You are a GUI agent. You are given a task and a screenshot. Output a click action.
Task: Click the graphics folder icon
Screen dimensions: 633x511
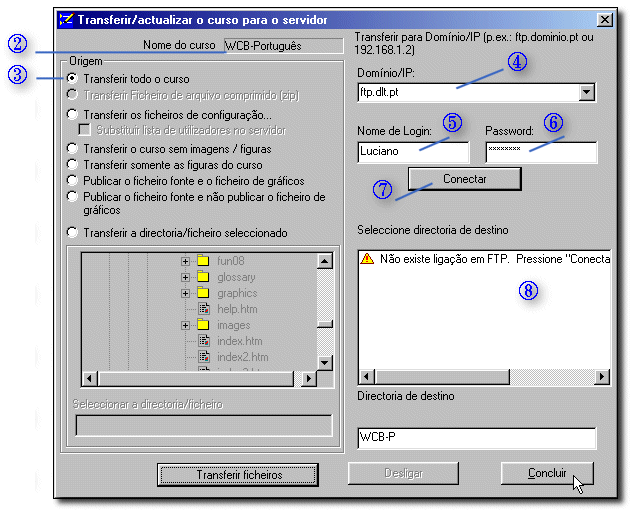tap(203, 293)
